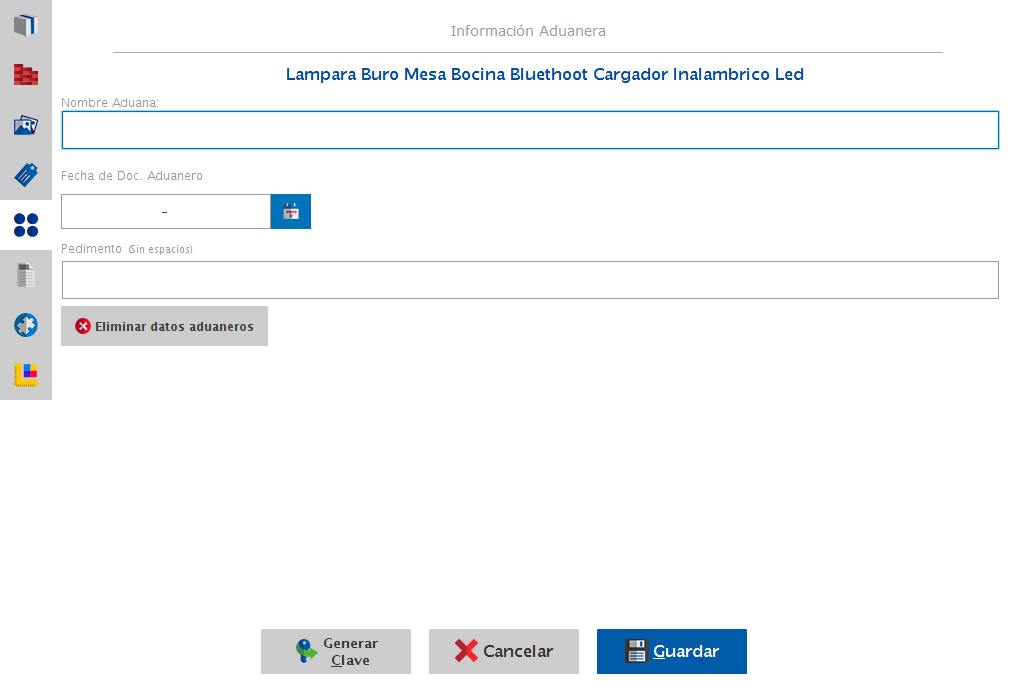Select the four blue dots sidebar tab
This screenshot has width=1009, height=682.
(x=26, y=225)
